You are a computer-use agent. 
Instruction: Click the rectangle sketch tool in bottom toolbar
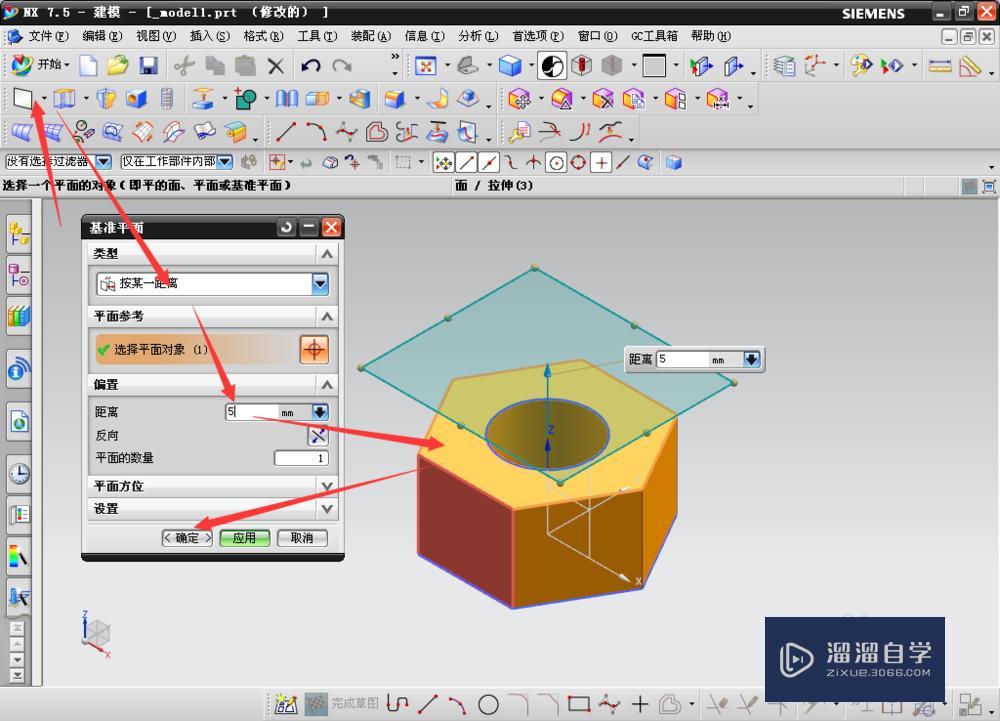tap(578, 704)
